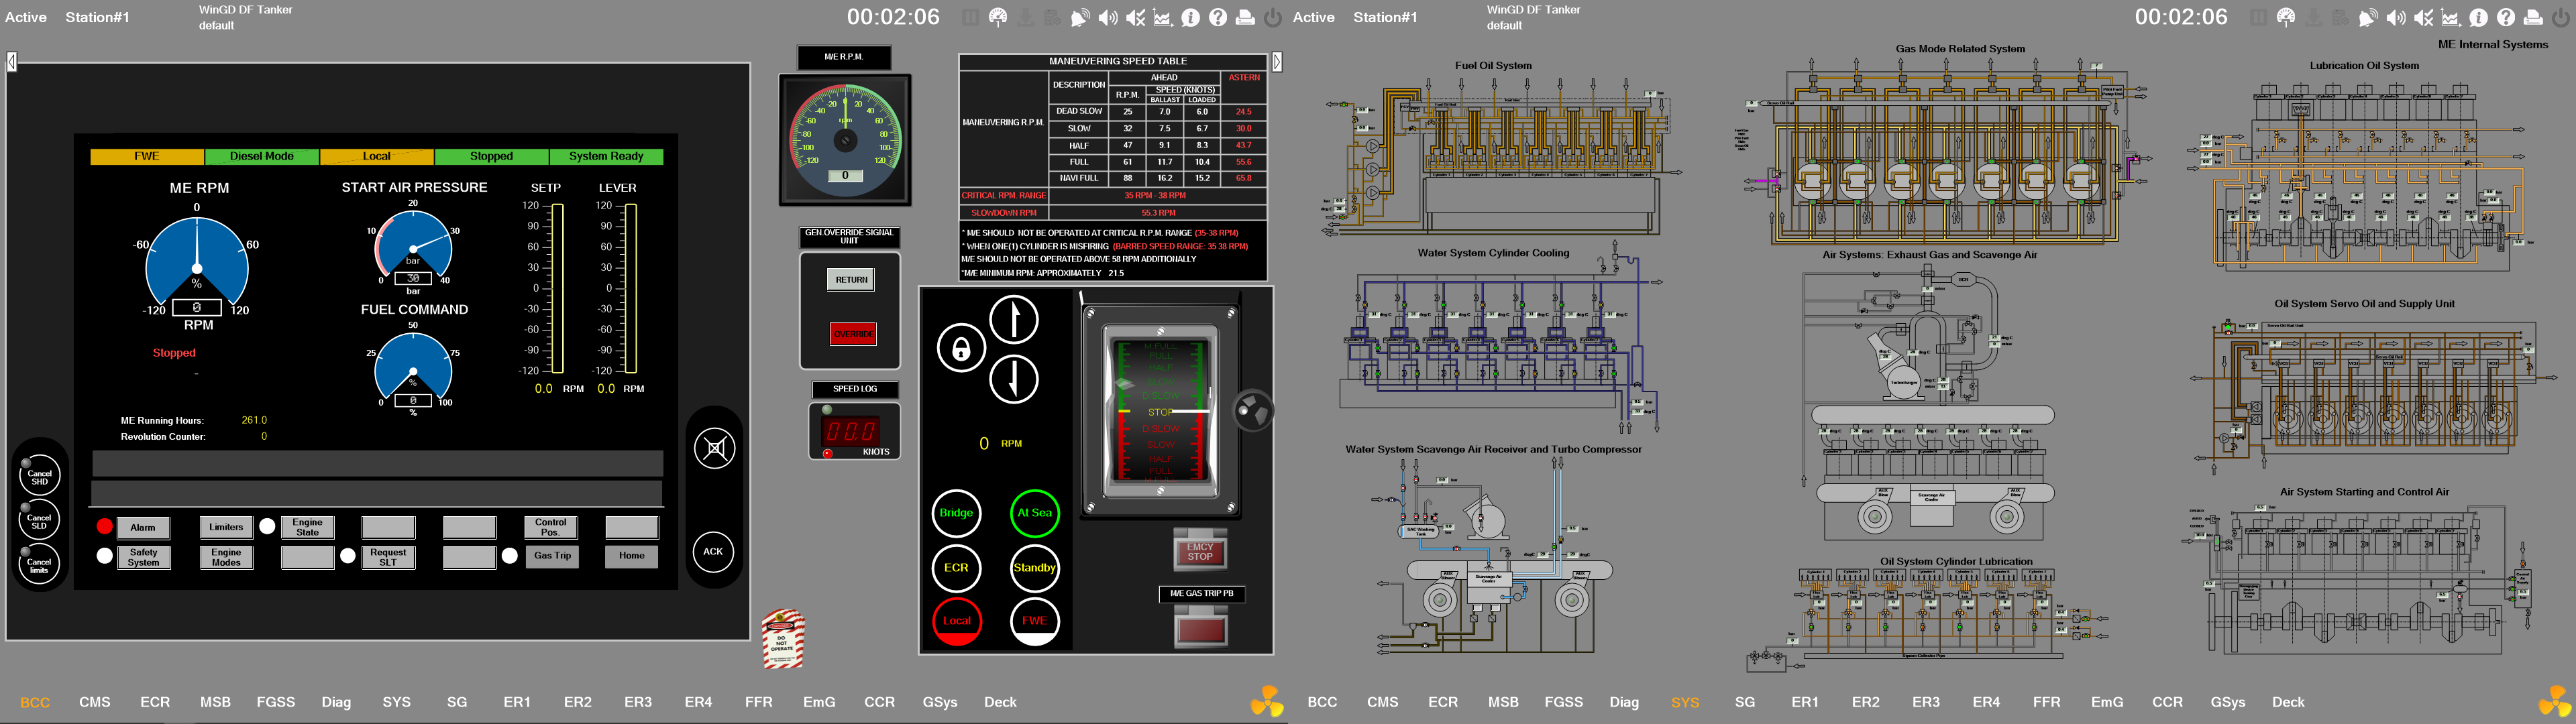Click the simulation speed gauge icon on left

[998, 17]
